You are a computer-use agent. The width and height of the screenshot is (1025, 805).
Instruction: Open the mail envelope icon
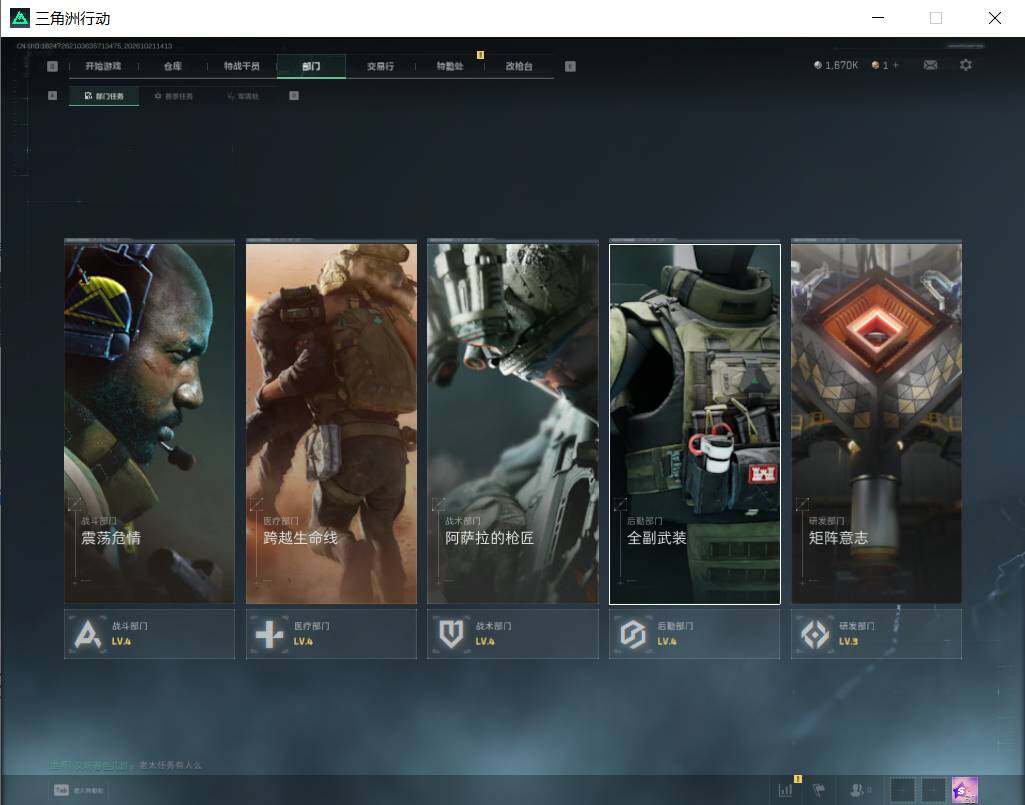pos(930,65)
